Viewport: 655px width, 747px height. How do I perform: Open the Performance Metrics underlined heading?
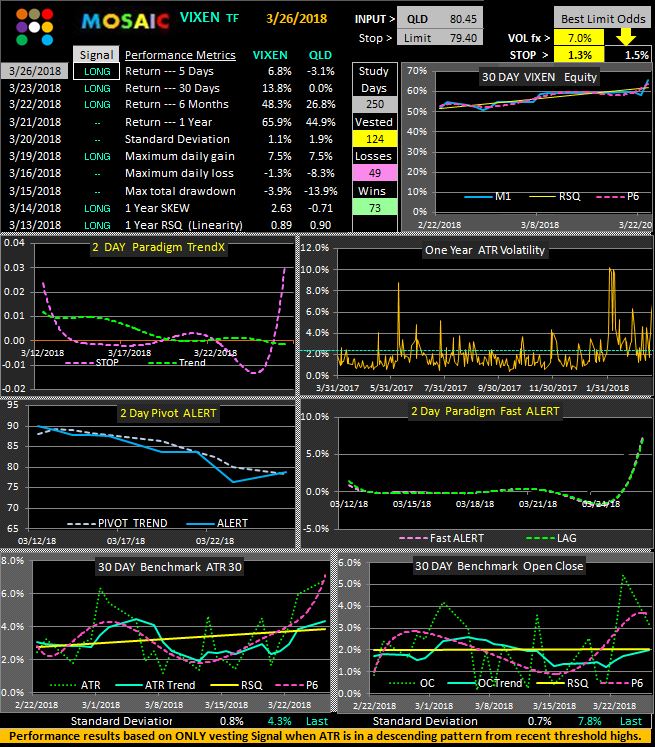[x=180, y=55]
